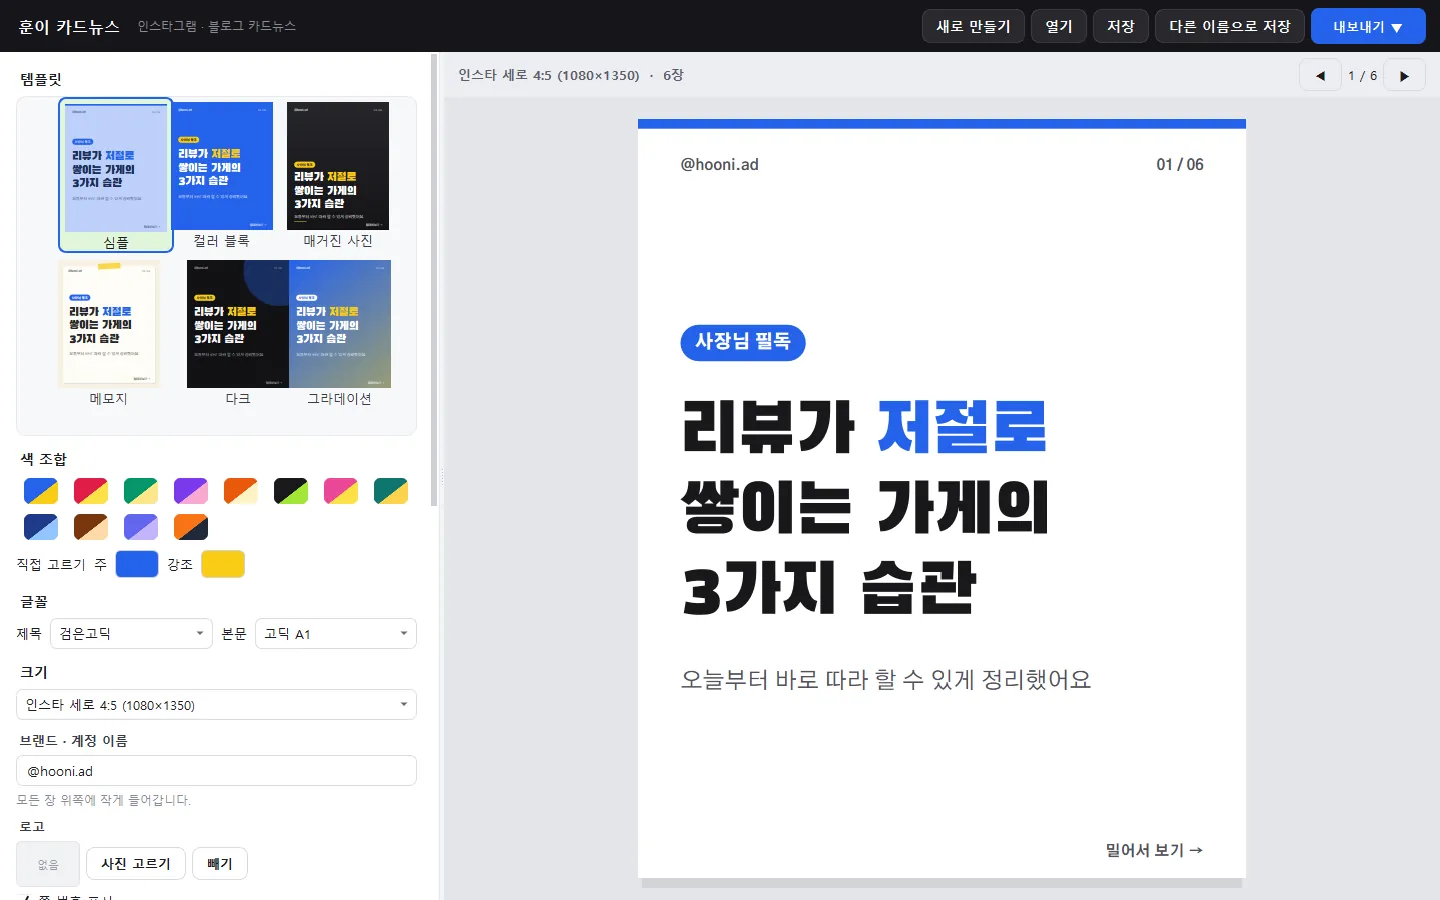The height and width of the screenshot is (900, 1440).
Task: Open the accent color (강조) picker
Action: coord(223,564)
